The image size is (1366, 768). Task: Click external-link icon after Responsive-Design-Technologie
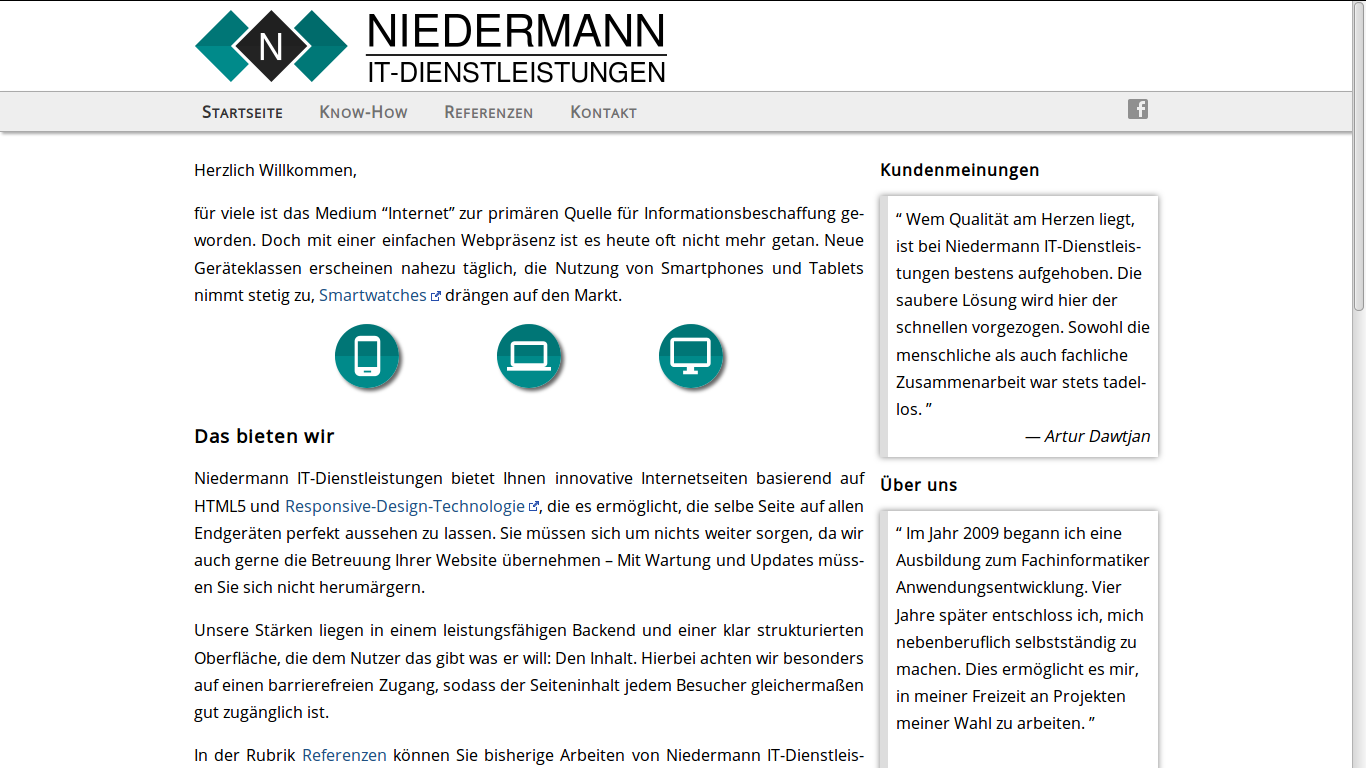pos(533,507)
